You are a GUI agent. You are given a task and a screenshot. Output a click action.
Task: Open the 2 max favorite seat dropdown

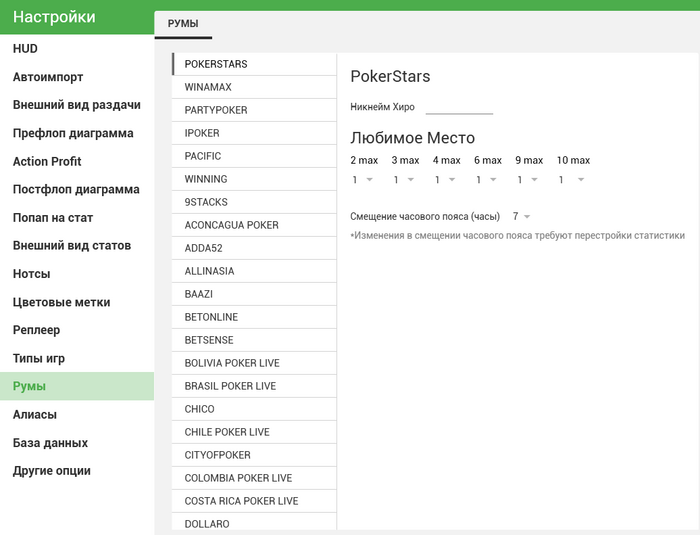tap(362, 180)
